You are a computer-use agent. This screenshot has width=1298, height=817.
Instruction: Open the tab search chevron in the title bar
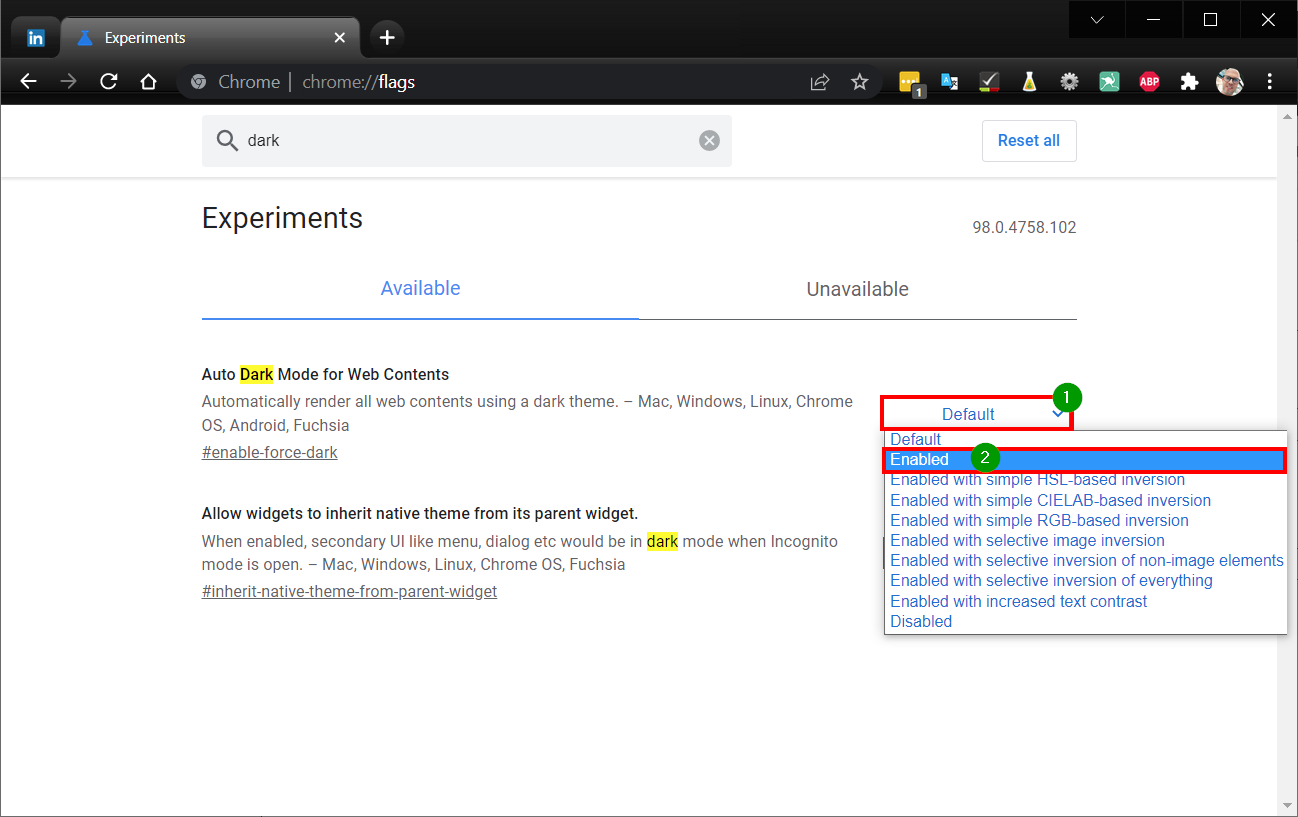(x=1097, y=19)
